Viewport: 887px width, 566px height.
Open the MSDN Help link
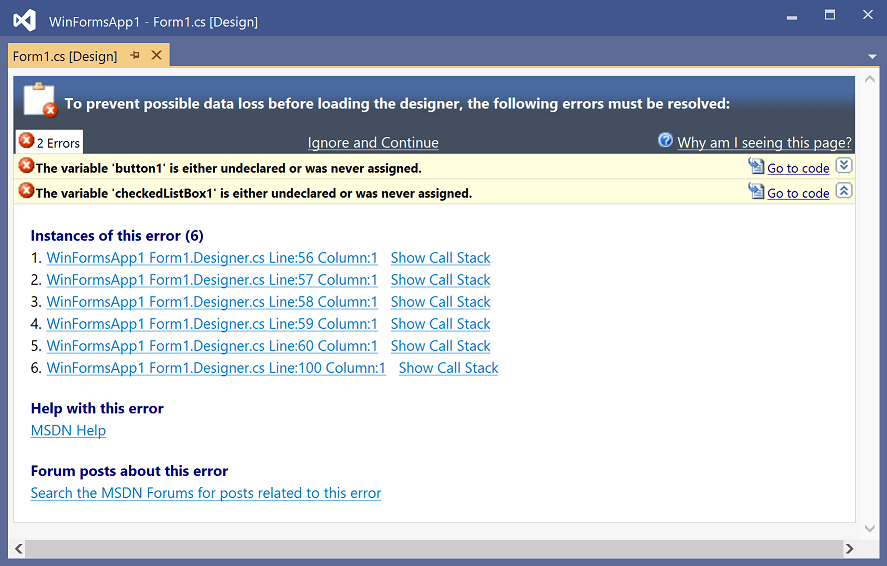click(x=68, y=431)
